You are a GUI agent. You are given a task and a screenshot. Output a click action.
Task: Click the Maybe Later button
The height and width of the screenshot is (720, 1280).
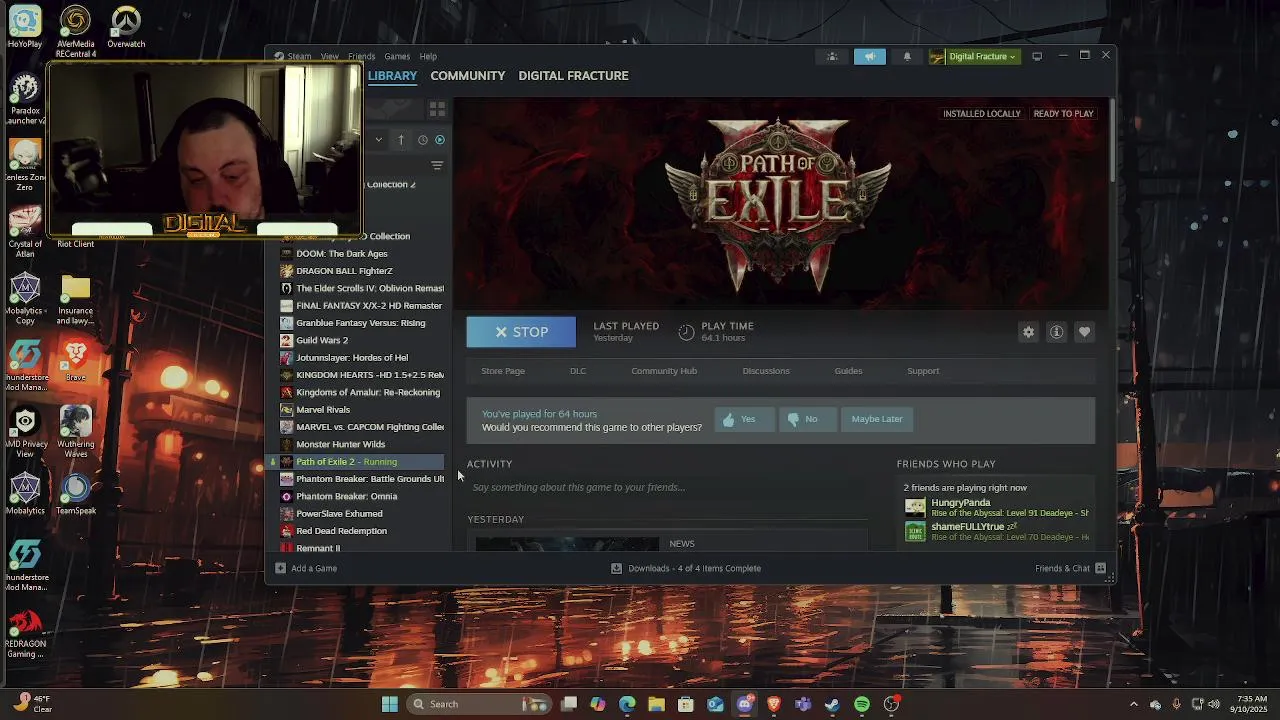[x=877, y=419]
